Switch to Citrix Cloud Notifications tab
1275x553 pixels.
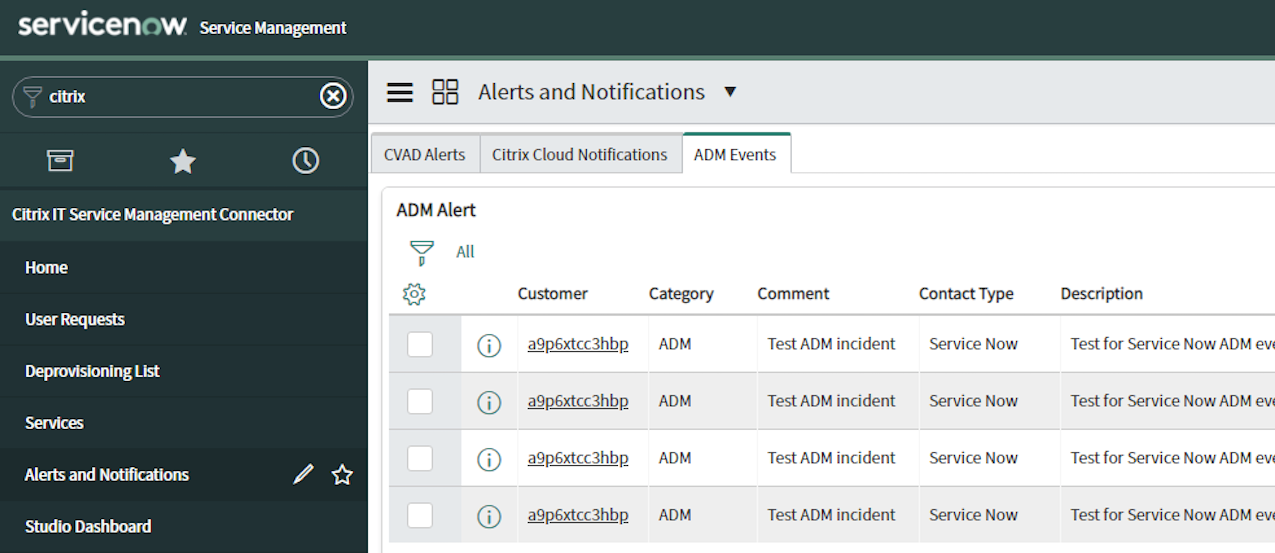(580, 155)
